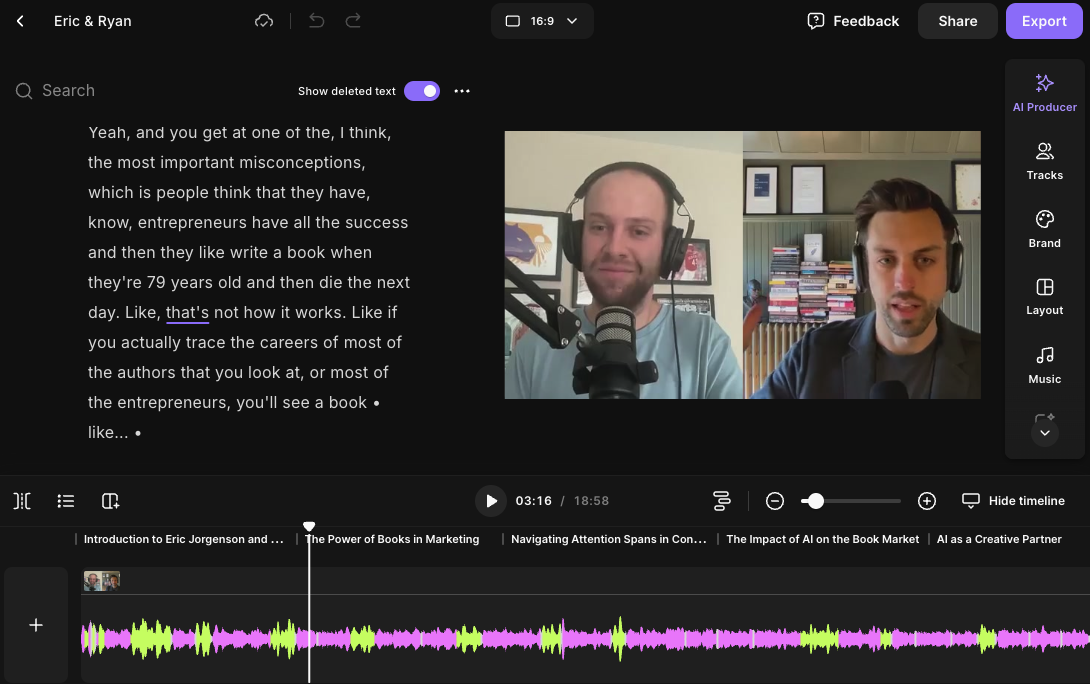The height and width of the screenshot is (684, 1090).
Task: Open the Layout panel
Action: pyautogui.click(x=1044, y=296)
